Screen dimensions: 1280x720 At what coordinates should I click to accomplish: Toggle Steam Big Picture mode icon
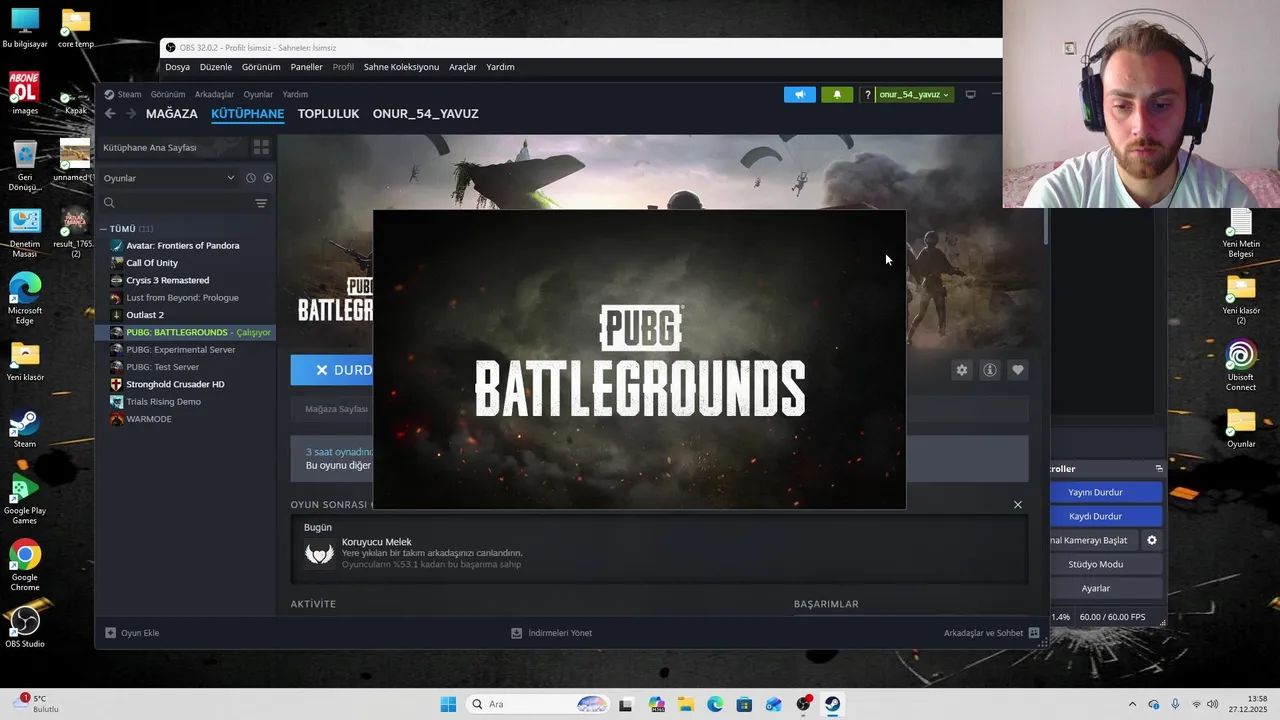(x=970, y=94)
